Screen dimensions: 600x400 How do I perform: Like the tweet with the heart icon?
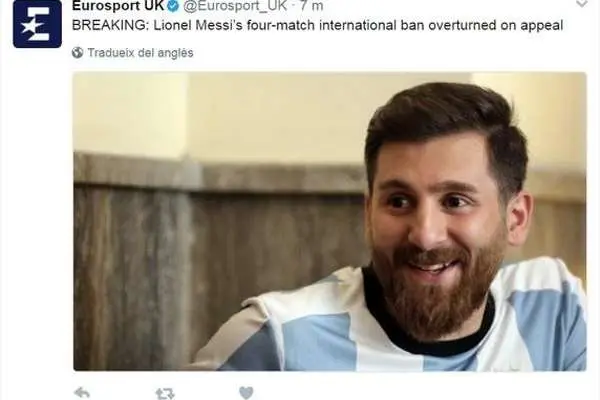[x=246, y=393]
